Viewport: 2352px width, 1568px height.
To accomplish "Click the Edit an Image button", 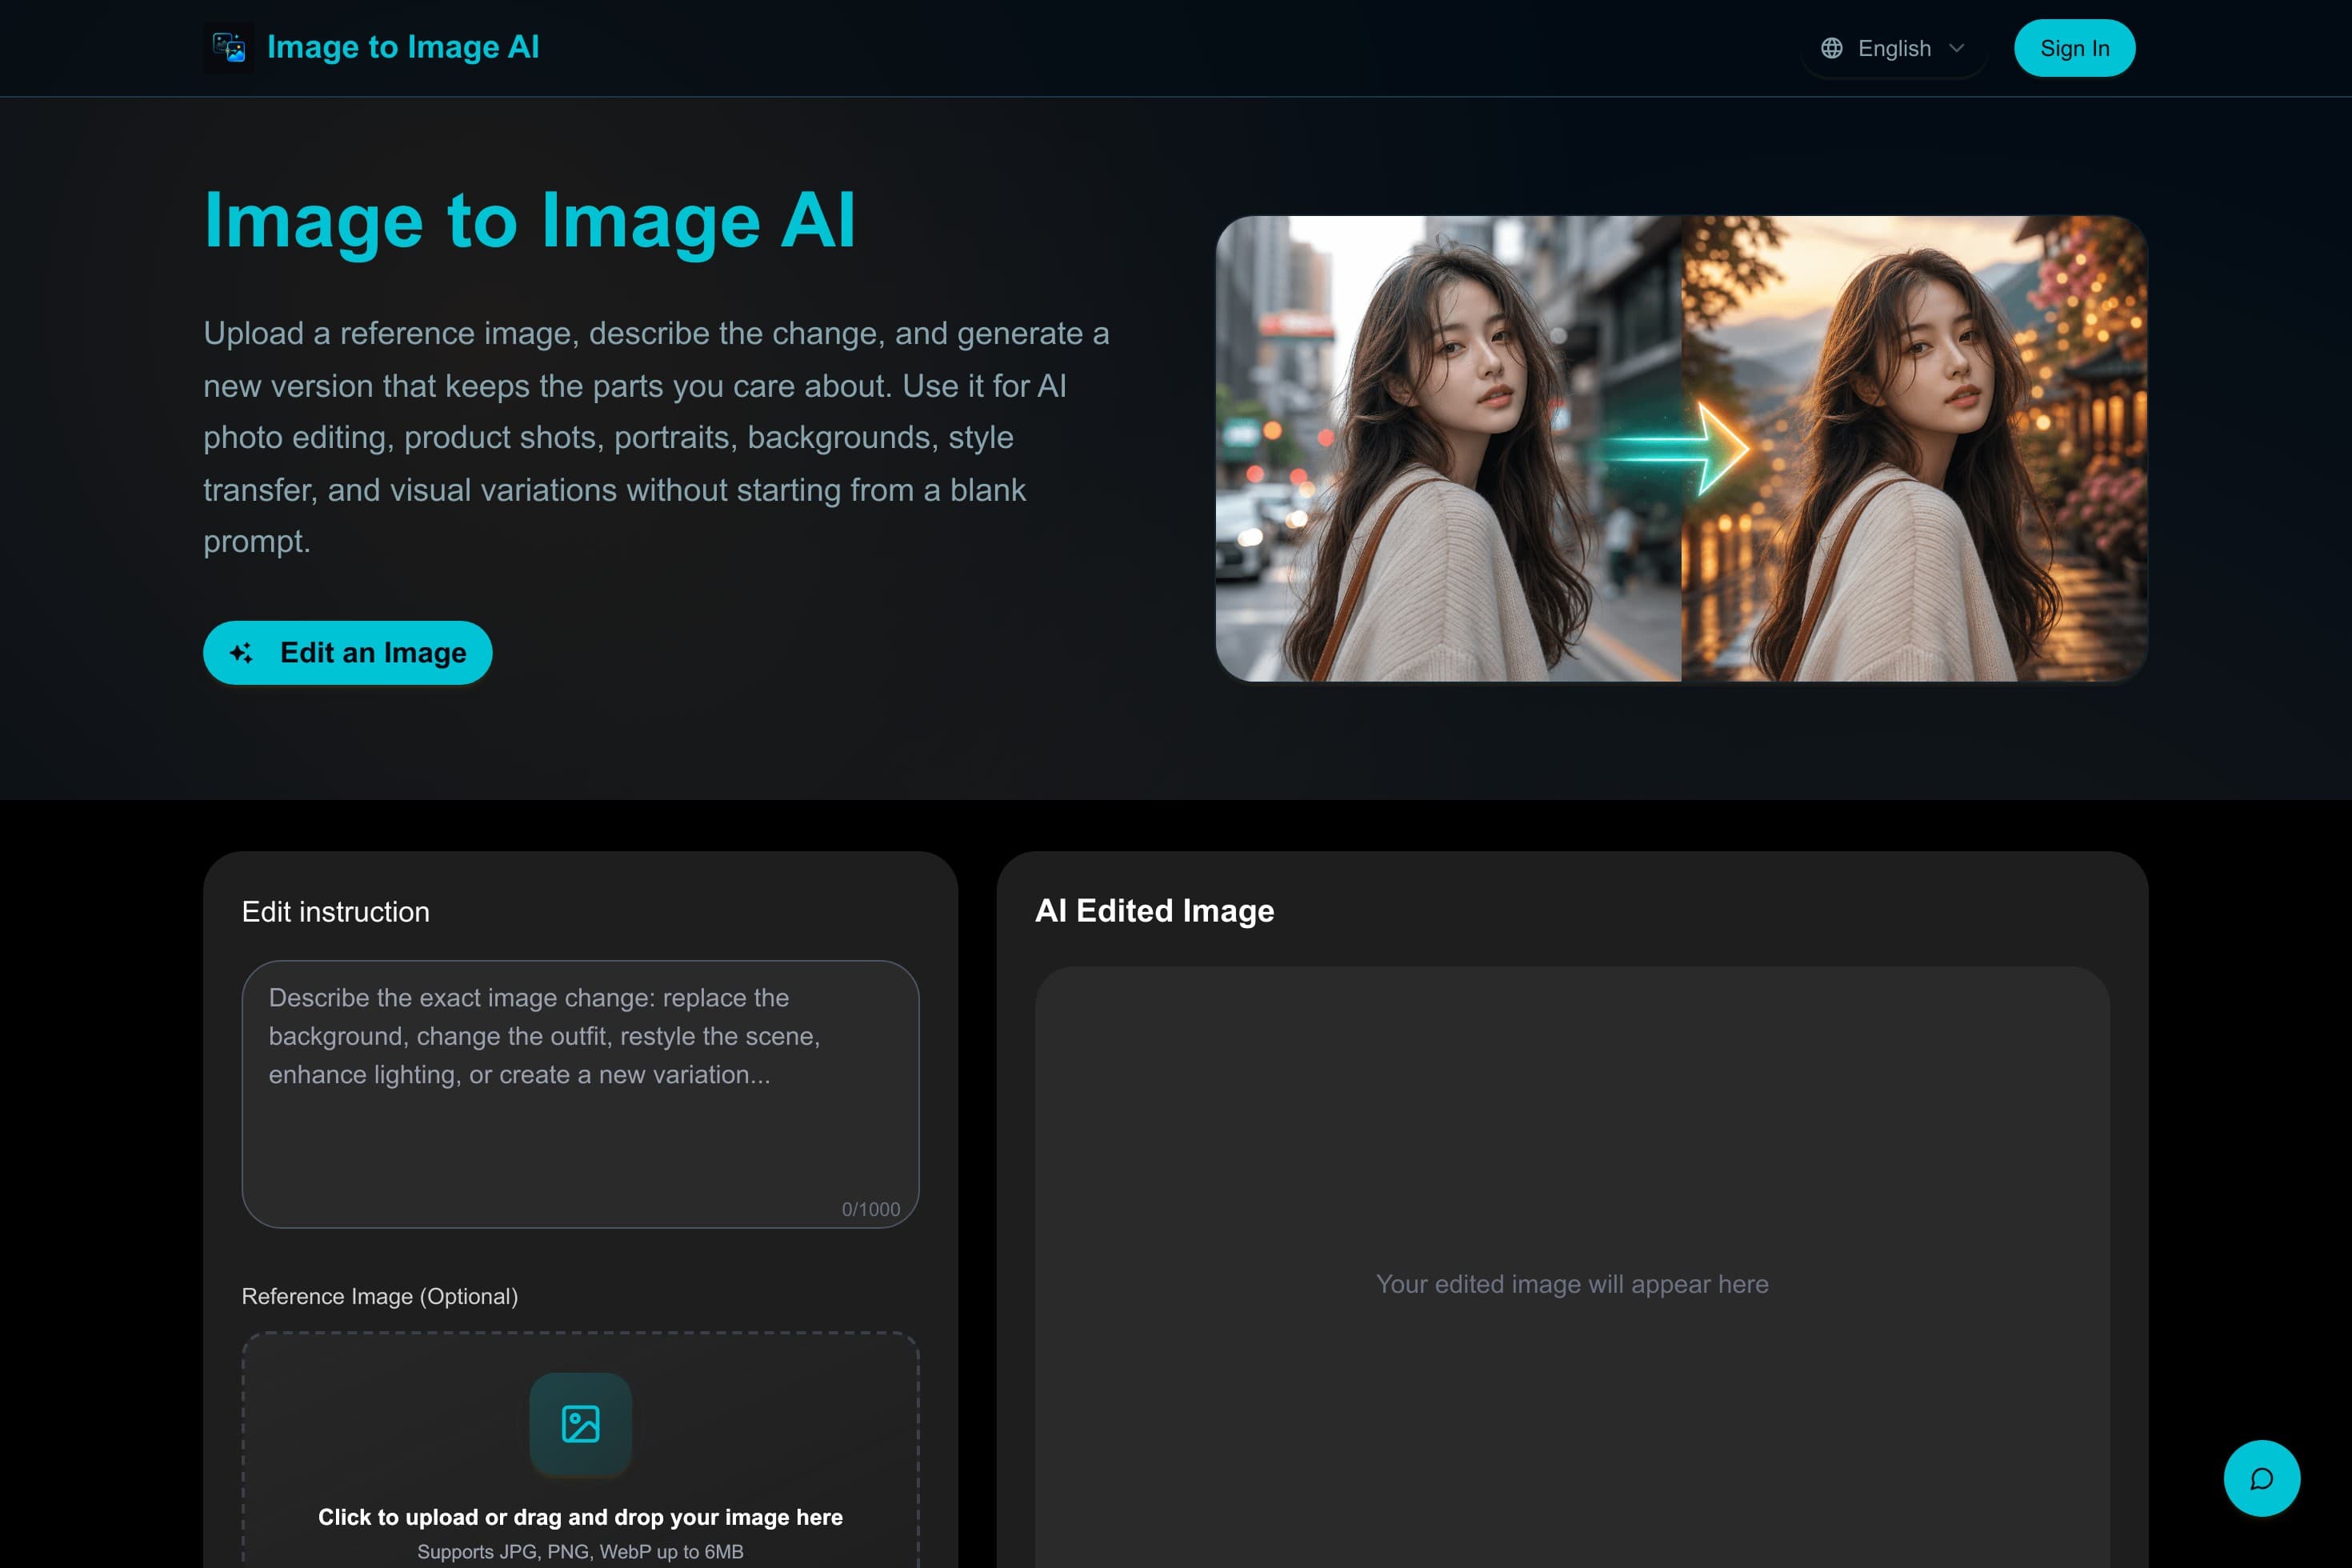I will (347, 653).
